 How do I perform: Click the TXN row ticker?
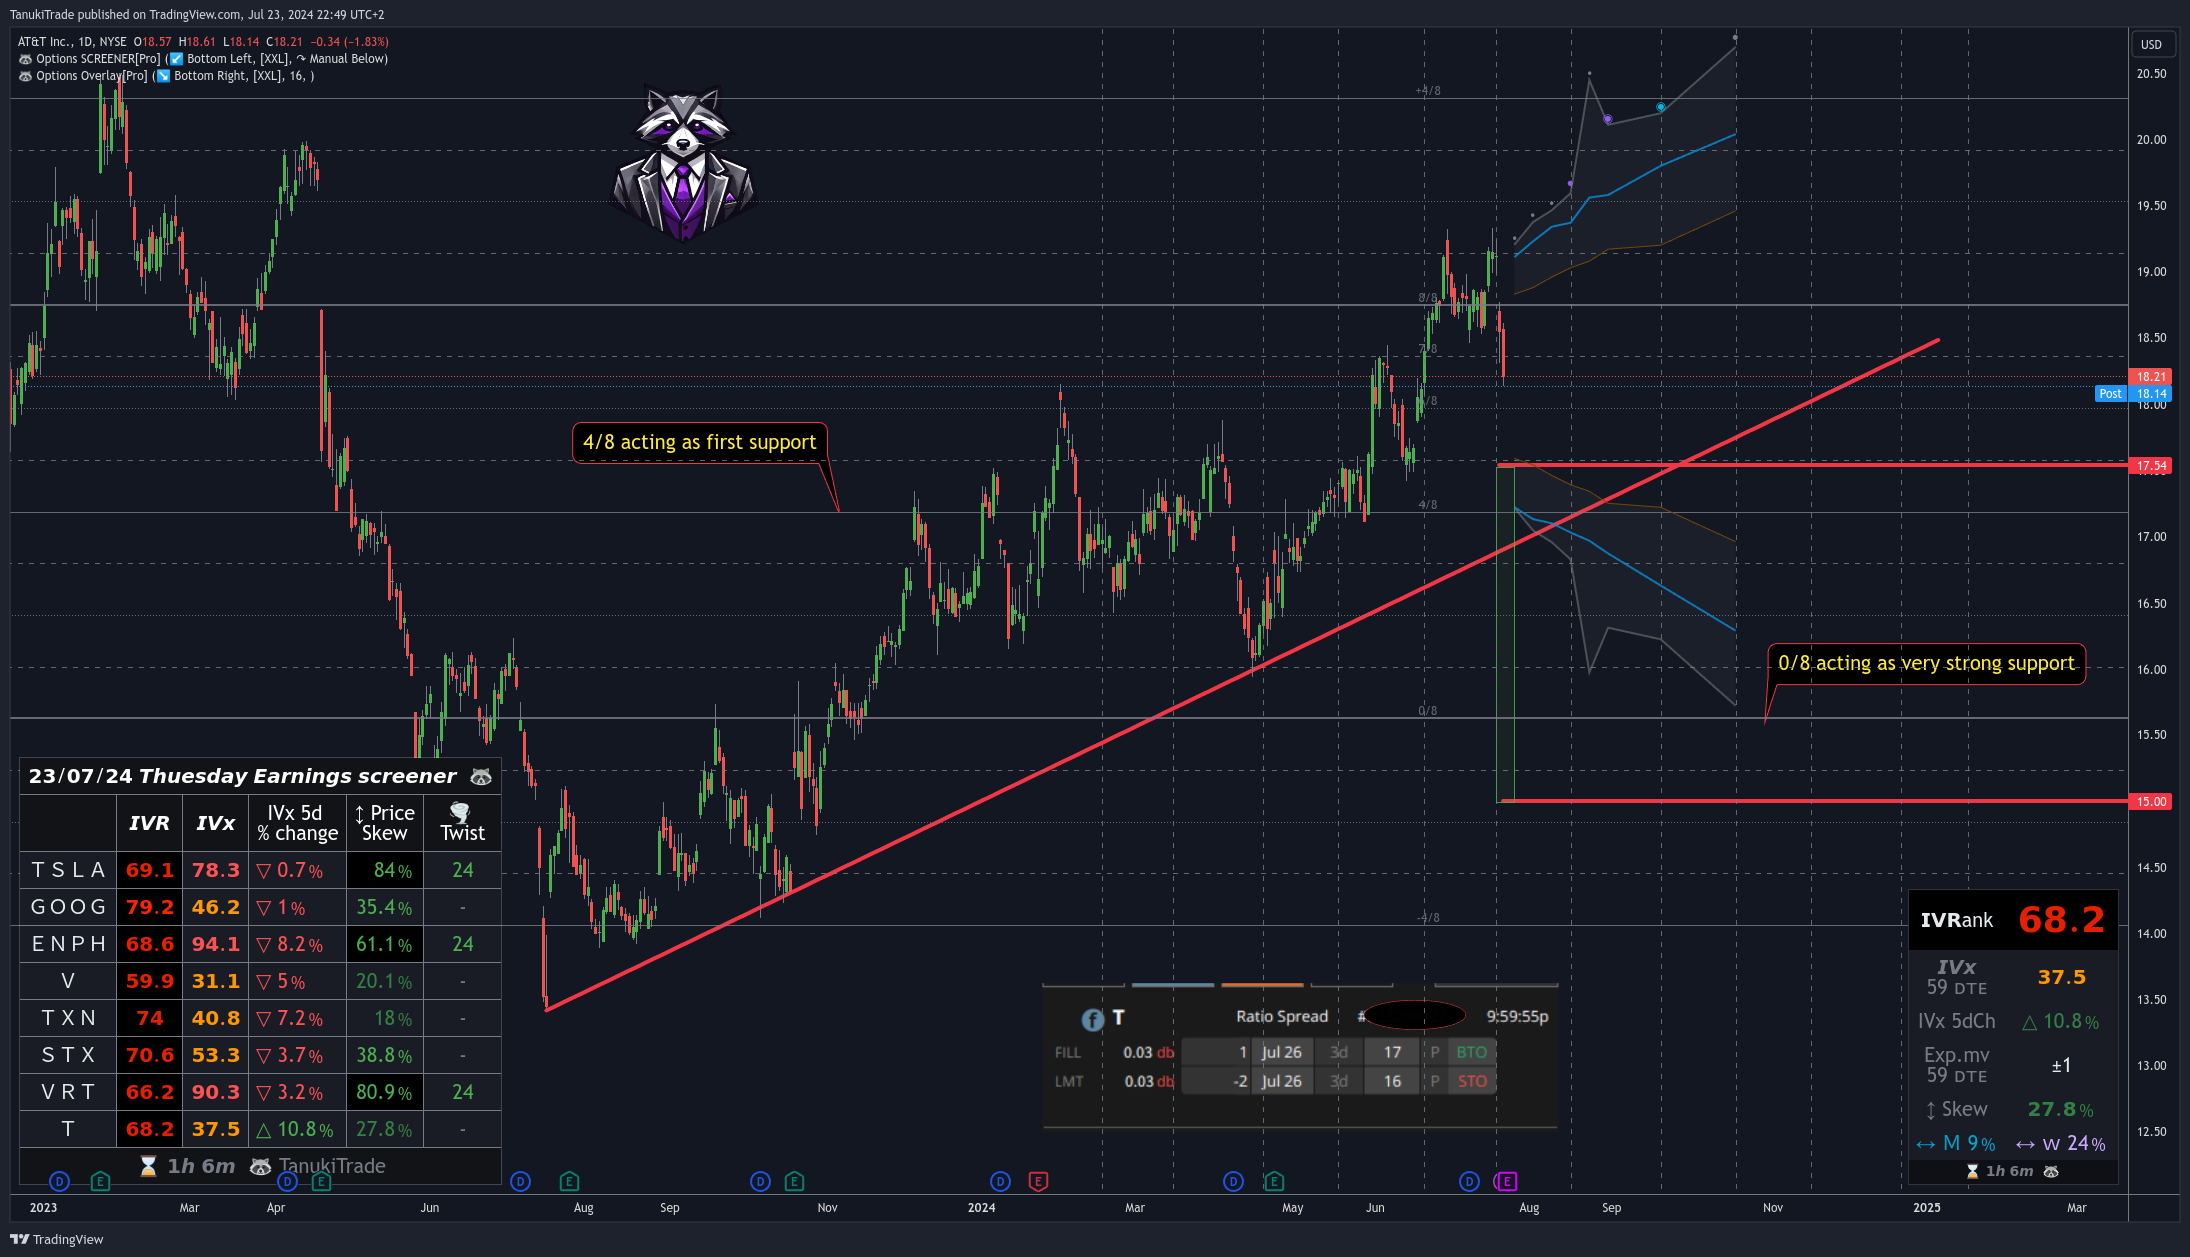[68, 1018]
